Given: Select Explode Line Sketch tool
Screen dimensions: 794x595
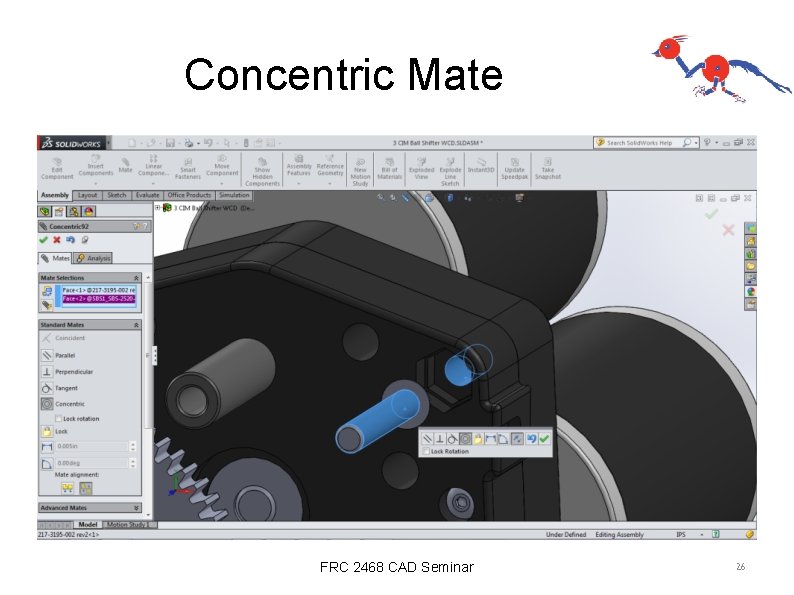Looking at the screenshot, I should [450, 172].
